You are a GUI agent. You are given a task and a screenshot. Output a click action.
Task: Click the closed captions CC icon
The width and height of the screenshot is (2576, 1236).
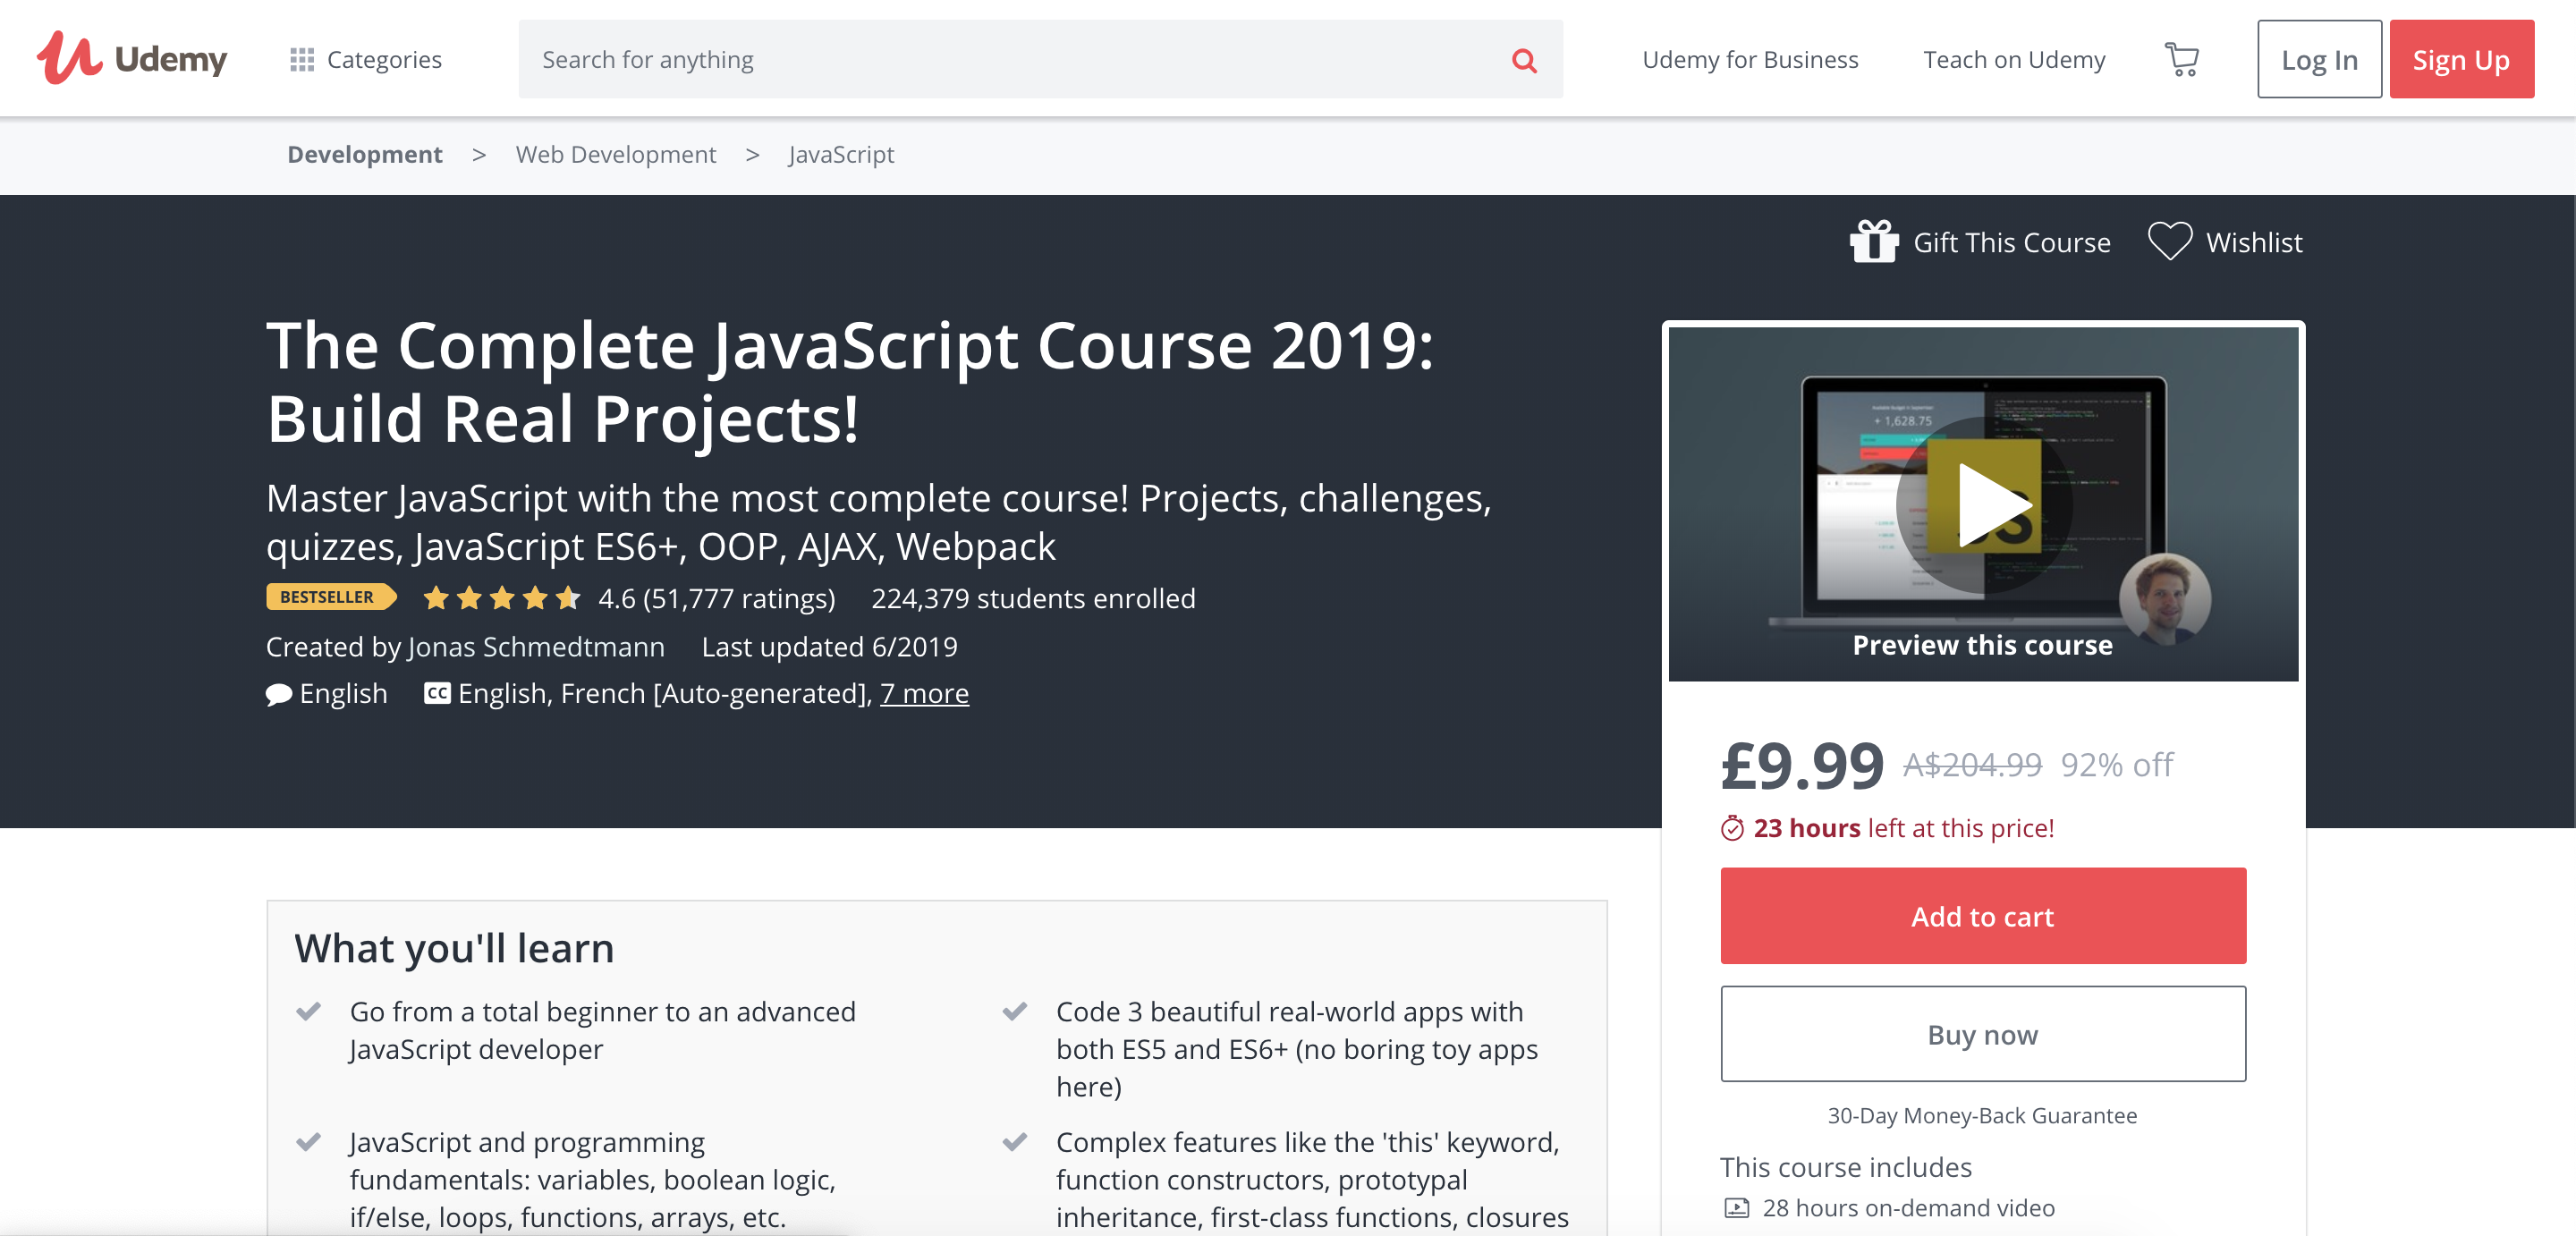[x=437, y=693]
